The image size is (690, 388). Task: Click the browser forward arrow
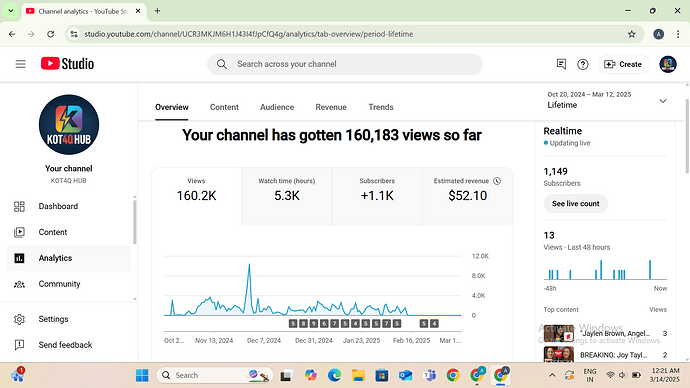point(31,34)
